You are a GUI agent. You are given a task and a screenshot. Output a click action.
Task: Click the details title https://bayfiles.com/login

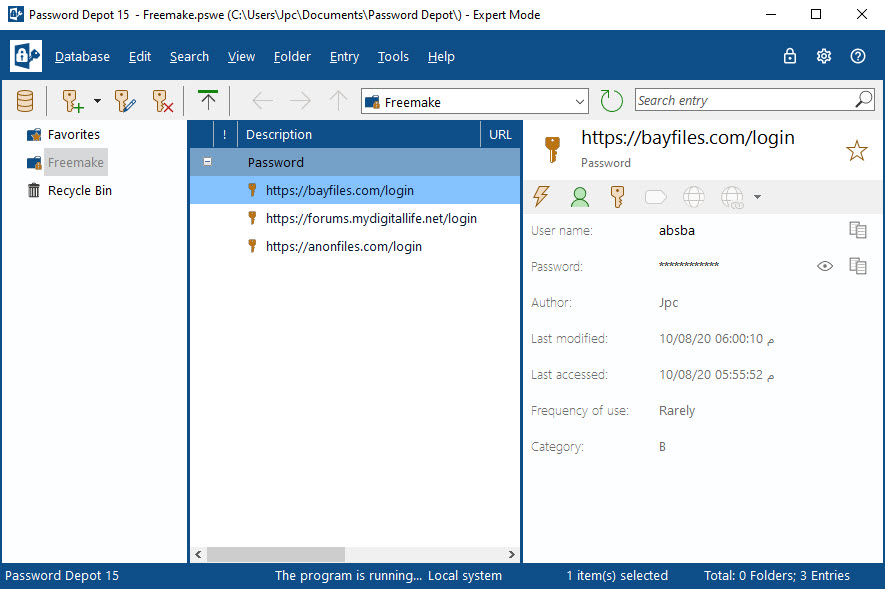(x=687, y=138)
